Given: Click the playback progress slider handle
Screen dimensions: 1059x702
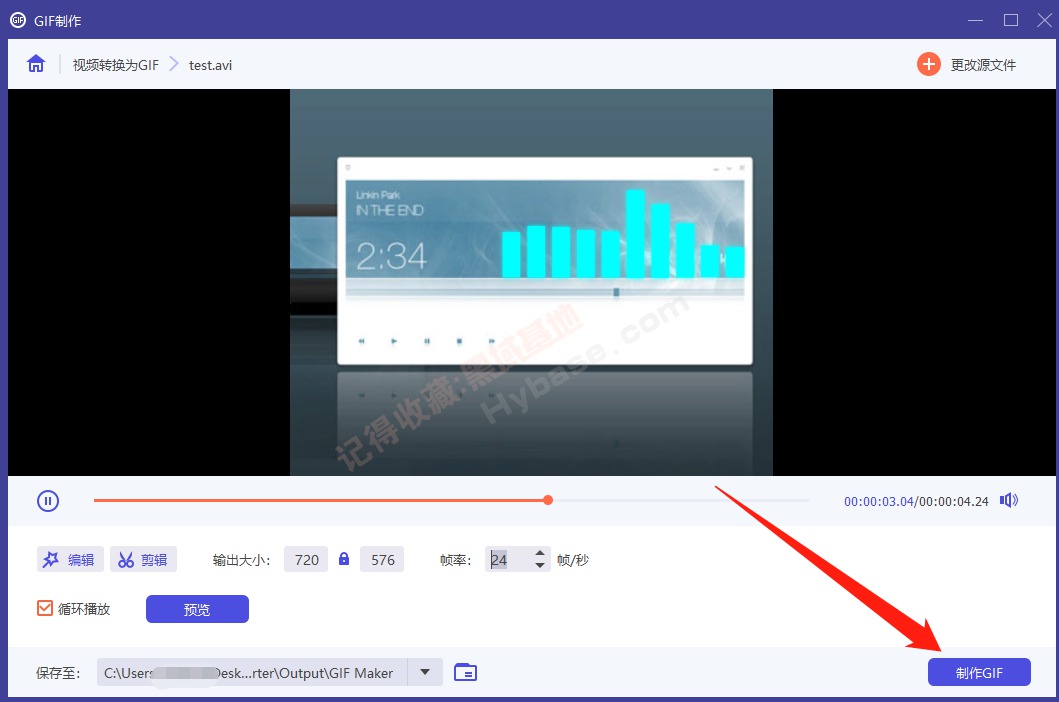Looking at the screenshot, I should point(548,500).
